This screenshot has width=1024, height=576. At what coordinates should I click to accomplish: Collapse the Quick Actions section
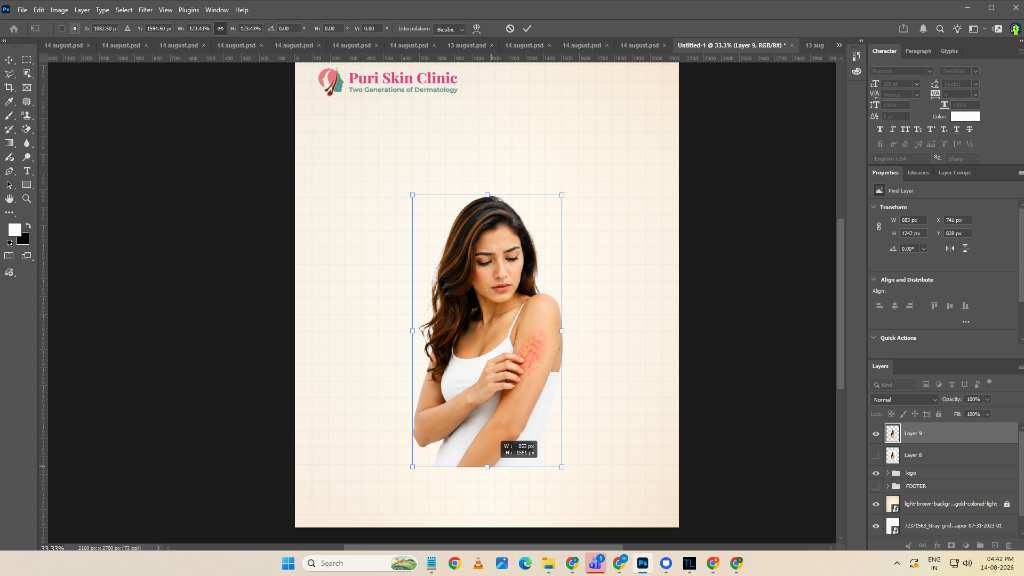pyautogui.click(x=874, y=338)
